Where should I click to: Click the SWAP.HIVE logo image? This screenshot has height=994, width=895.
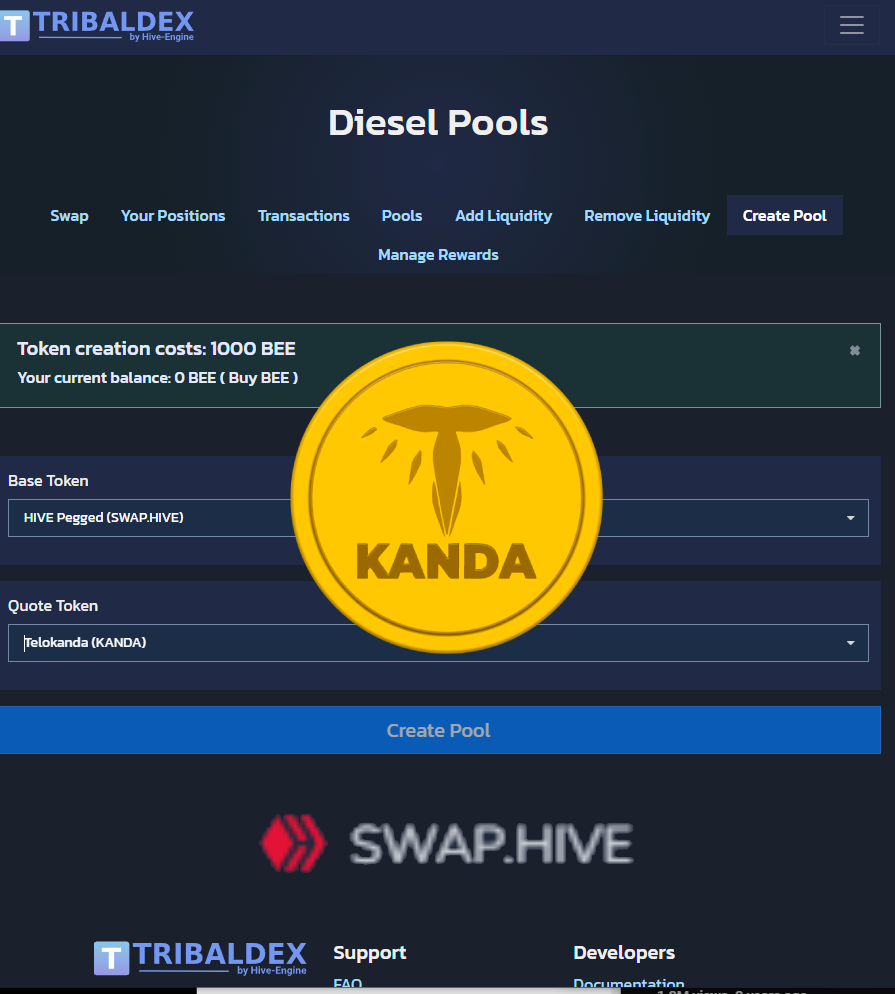point(447,844)
